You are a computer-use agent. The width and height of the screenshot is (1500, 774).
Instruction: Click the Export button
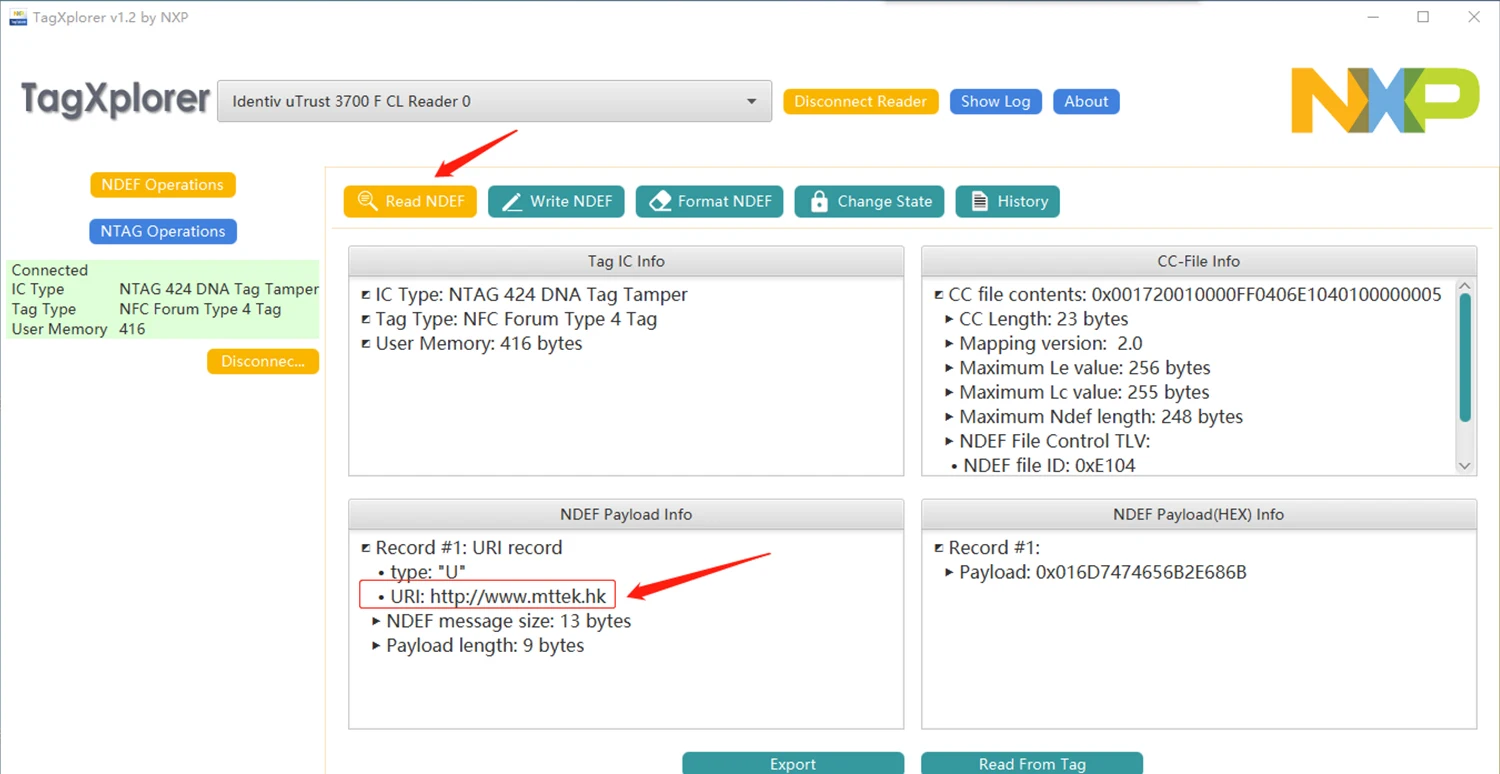point(793,763)
